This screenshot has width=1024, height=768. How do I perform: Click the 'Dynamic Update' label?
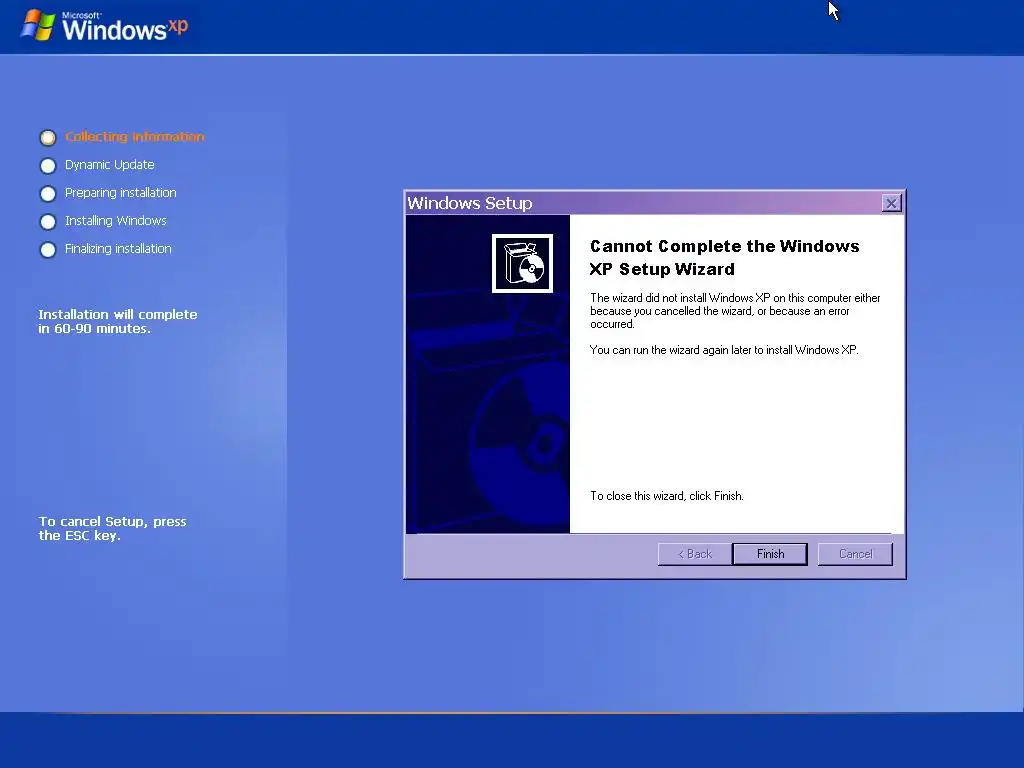[110, 165]
